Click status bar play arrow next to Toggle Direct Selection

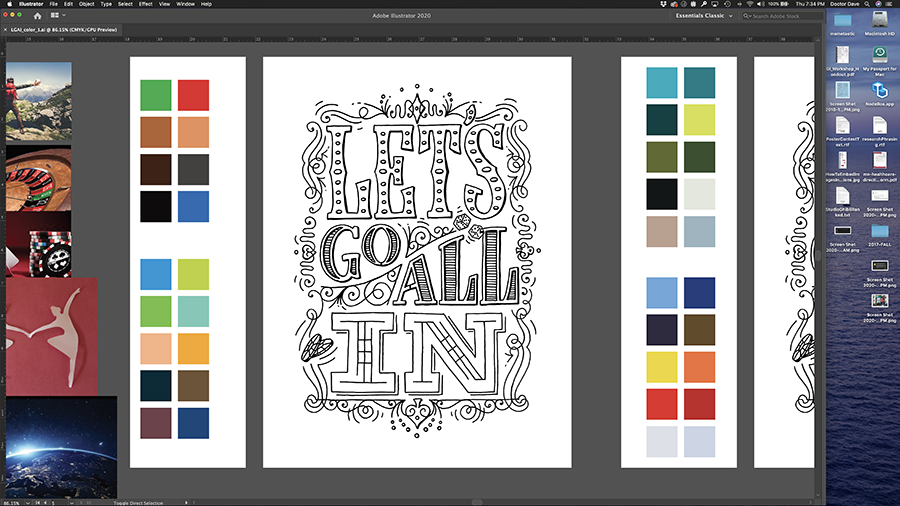click(186, 503)
